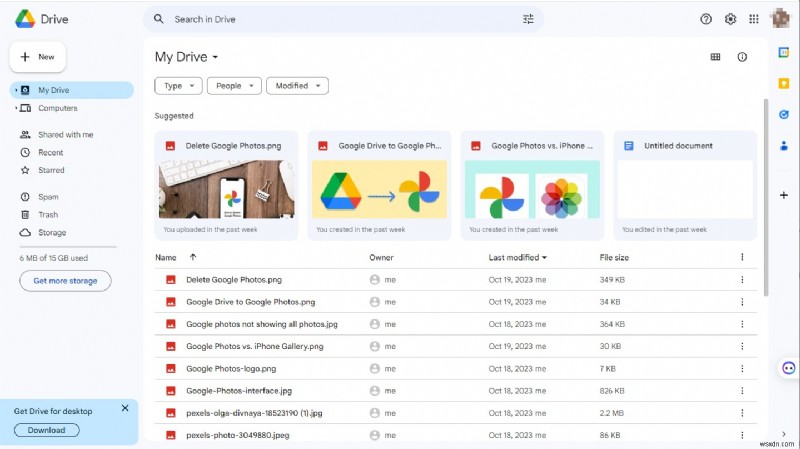Screen dimensions: 800x449
Task: Open more actions for Google Drive to Google Photos.png row
Action: (742, 302)
